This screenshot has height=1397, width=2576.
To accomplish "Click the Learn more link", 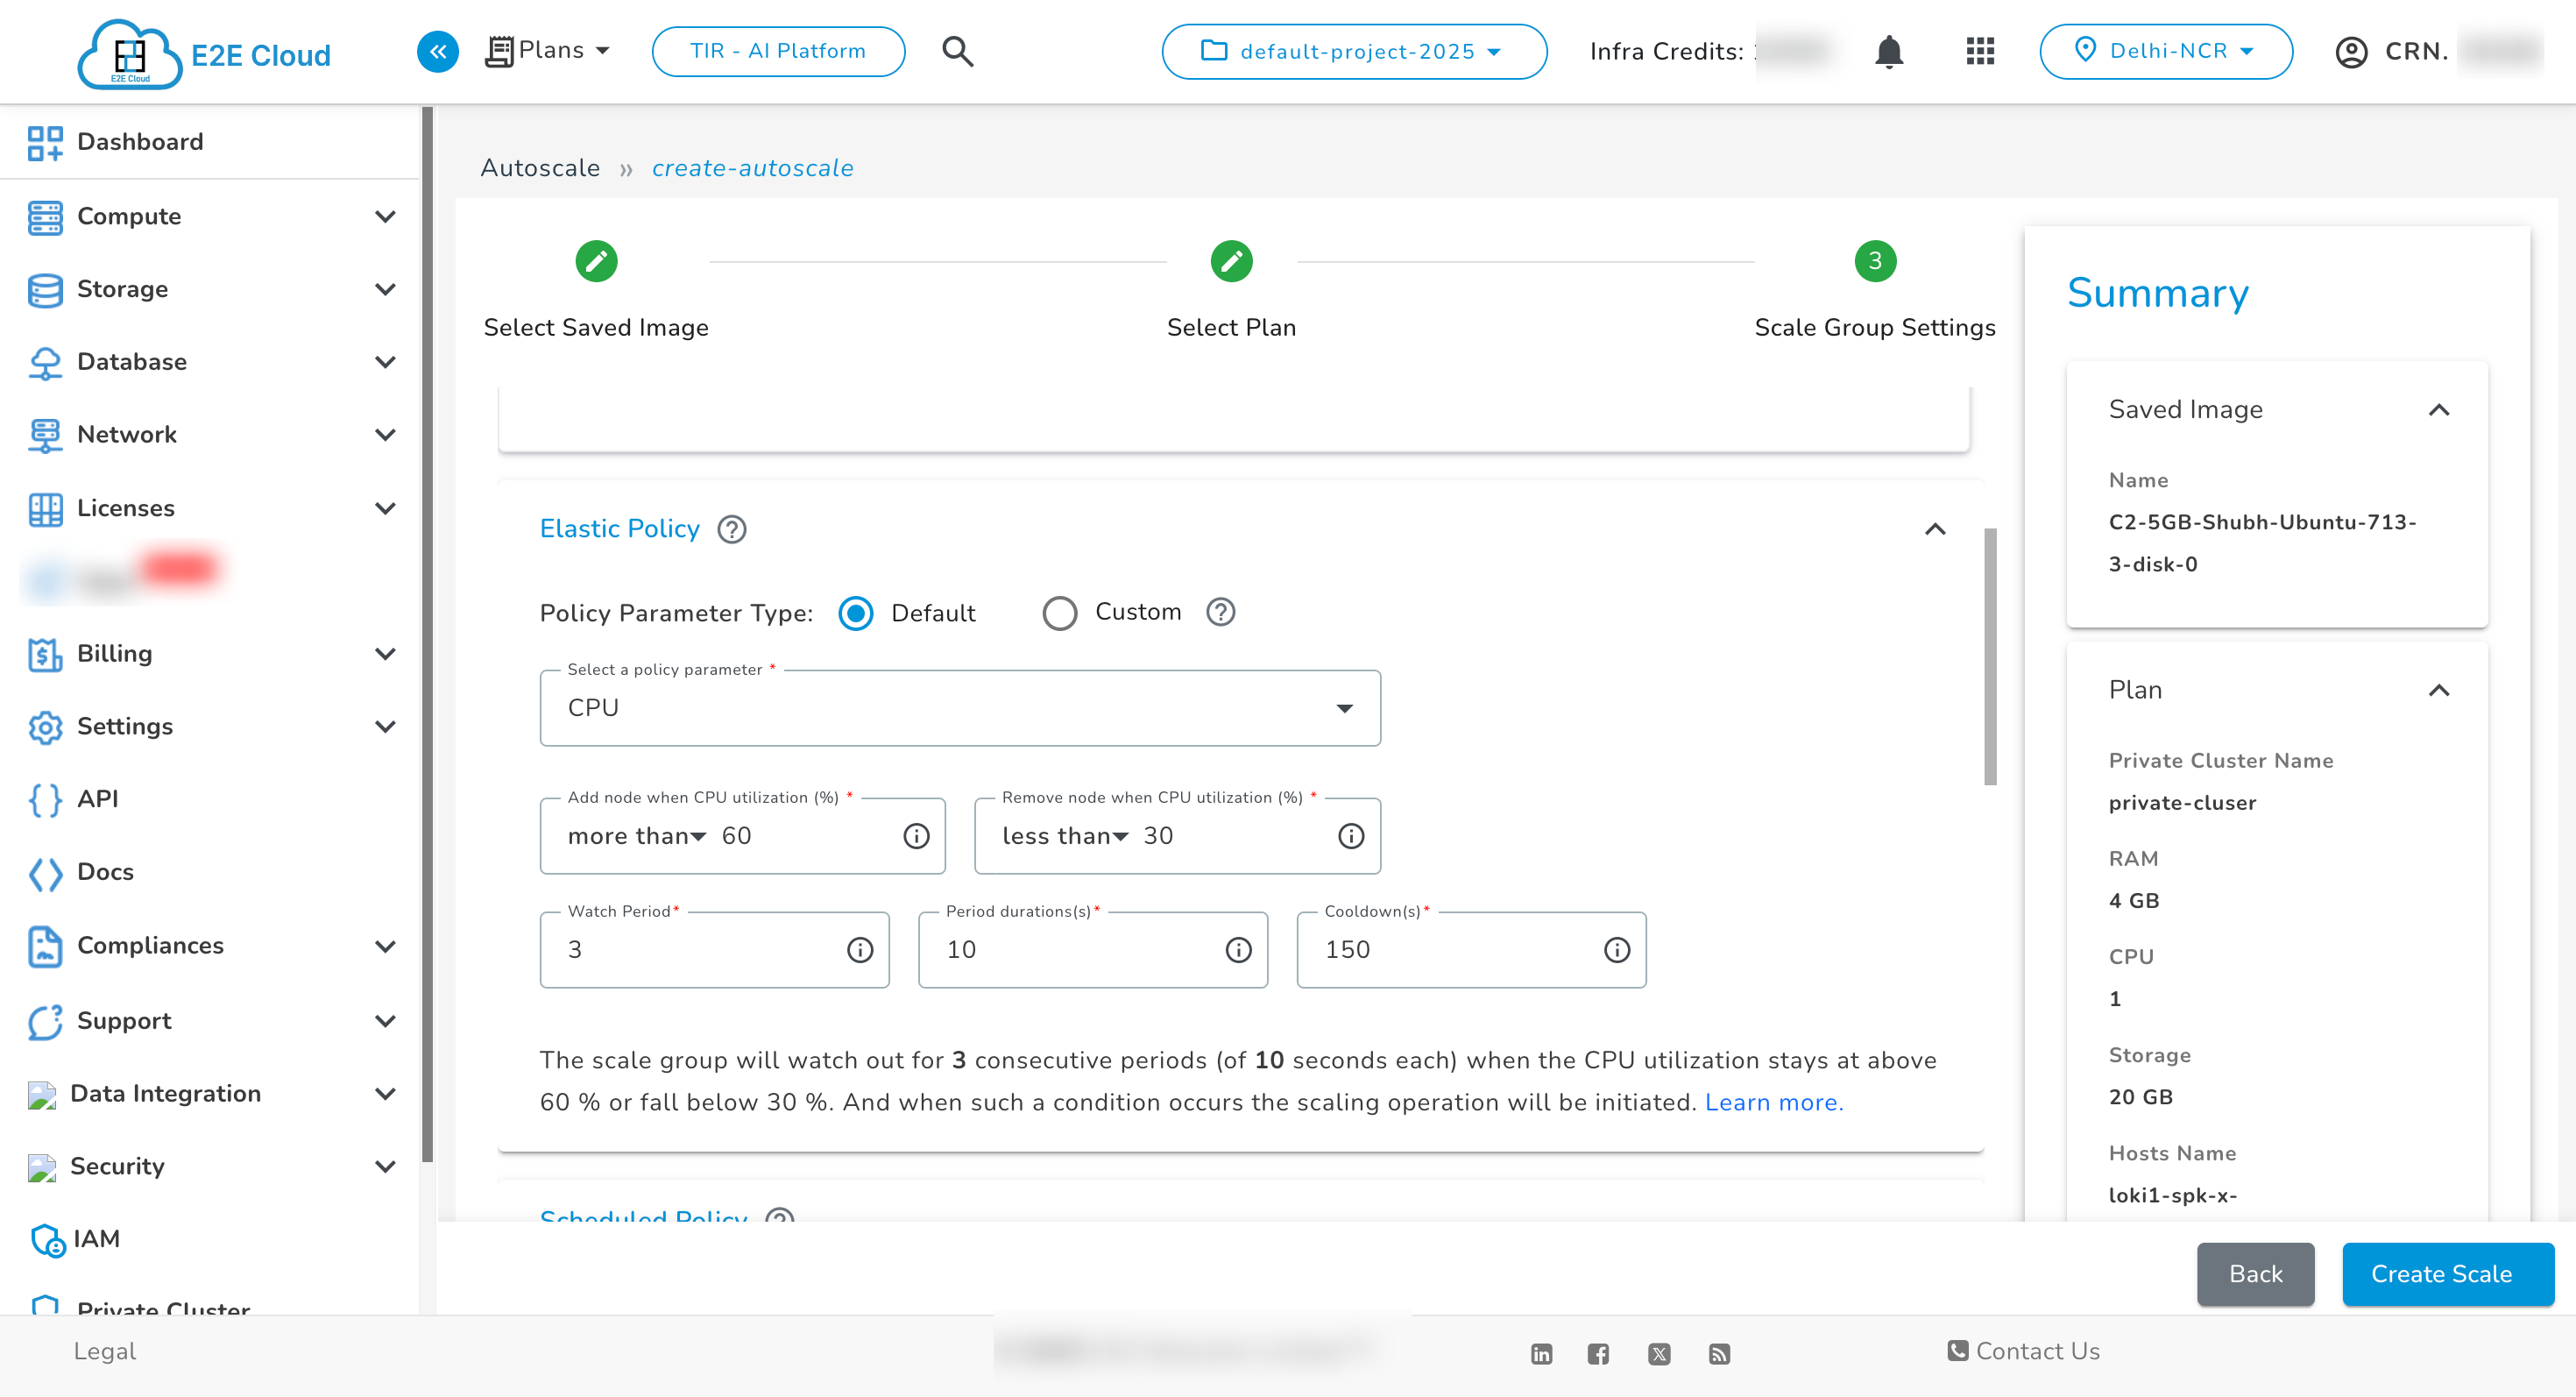I will [1773, 1102].
